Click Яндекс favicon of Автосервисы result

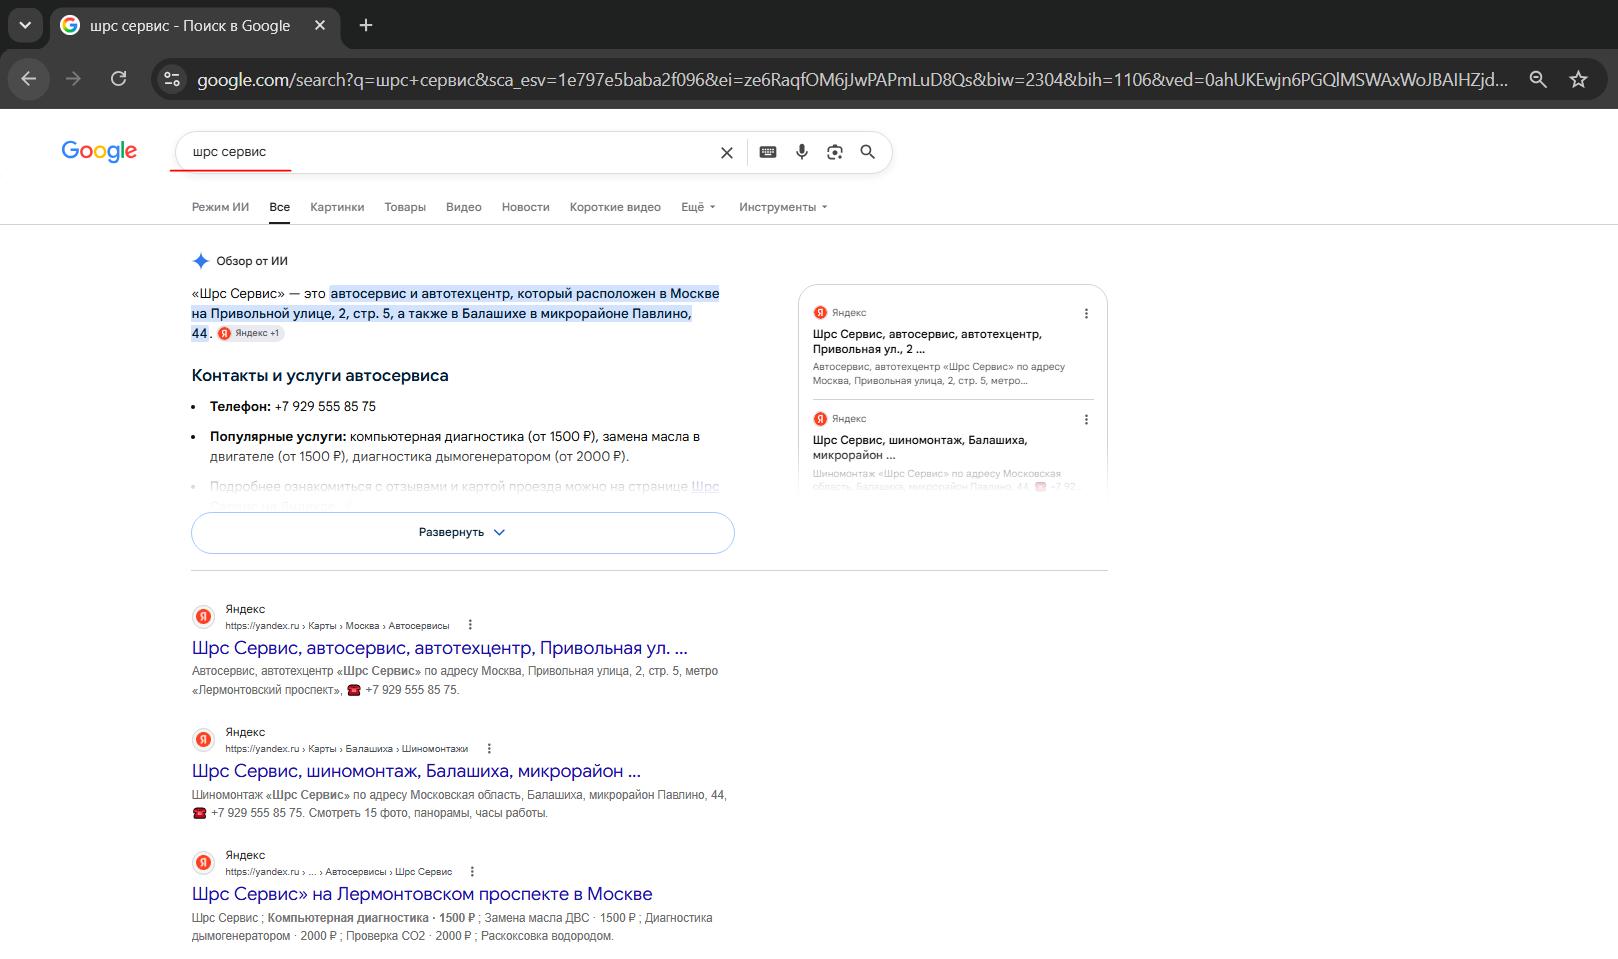coord(204,616)
